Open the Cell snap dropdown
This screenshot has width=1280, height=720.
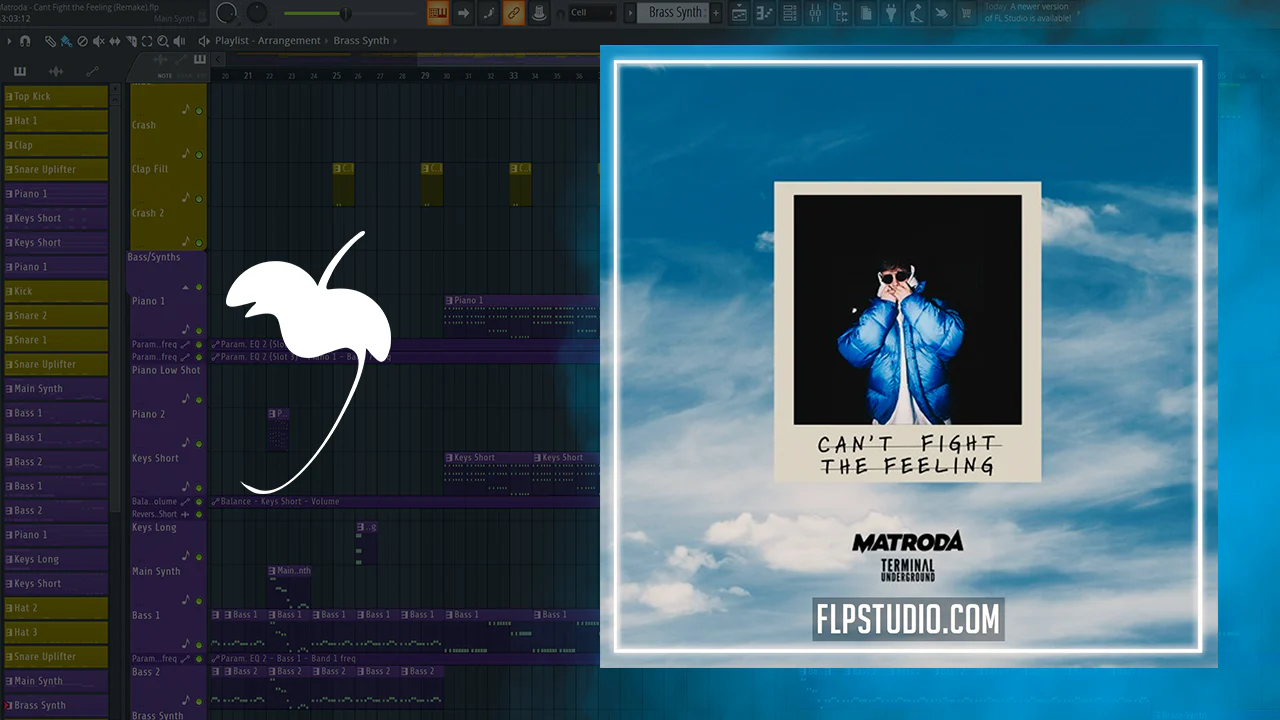tap(592, 13)
